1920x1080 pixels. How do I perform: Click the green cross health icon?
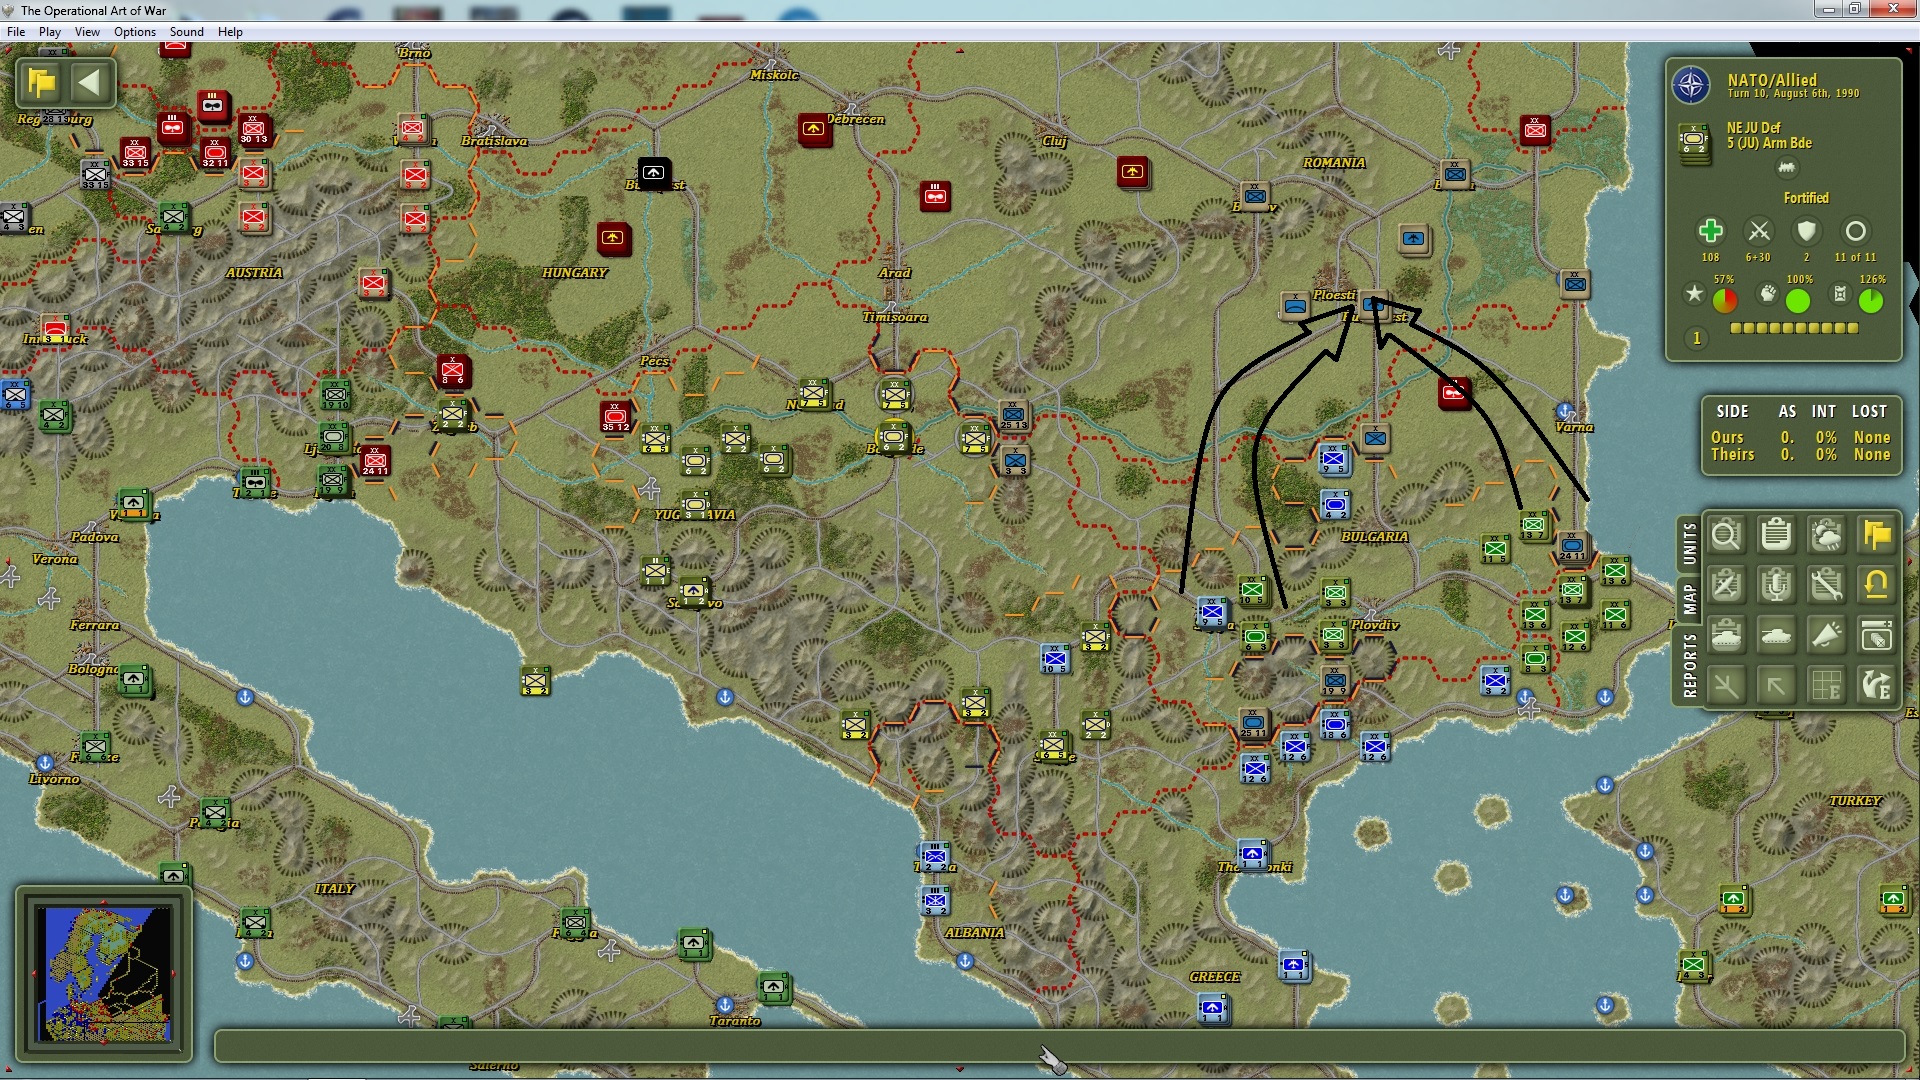pyautogui.click(x=1710, y=231)
